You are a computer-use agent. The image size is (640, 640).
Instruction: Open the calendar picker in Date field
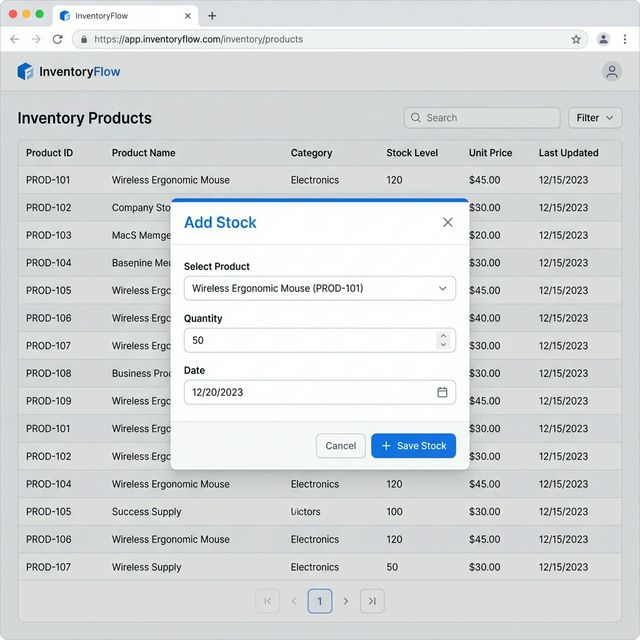point(442,392)
